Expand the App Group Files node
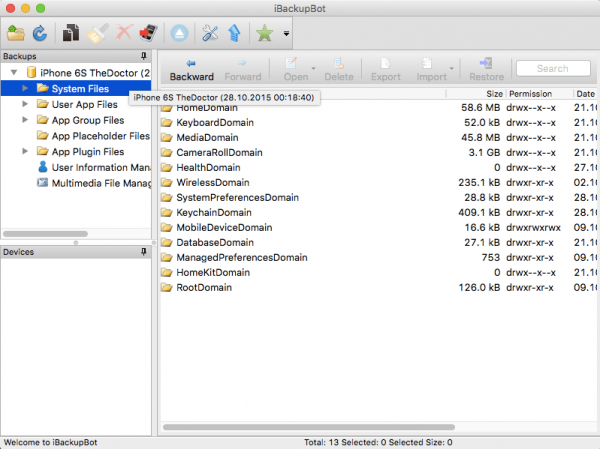 [25, 120]
